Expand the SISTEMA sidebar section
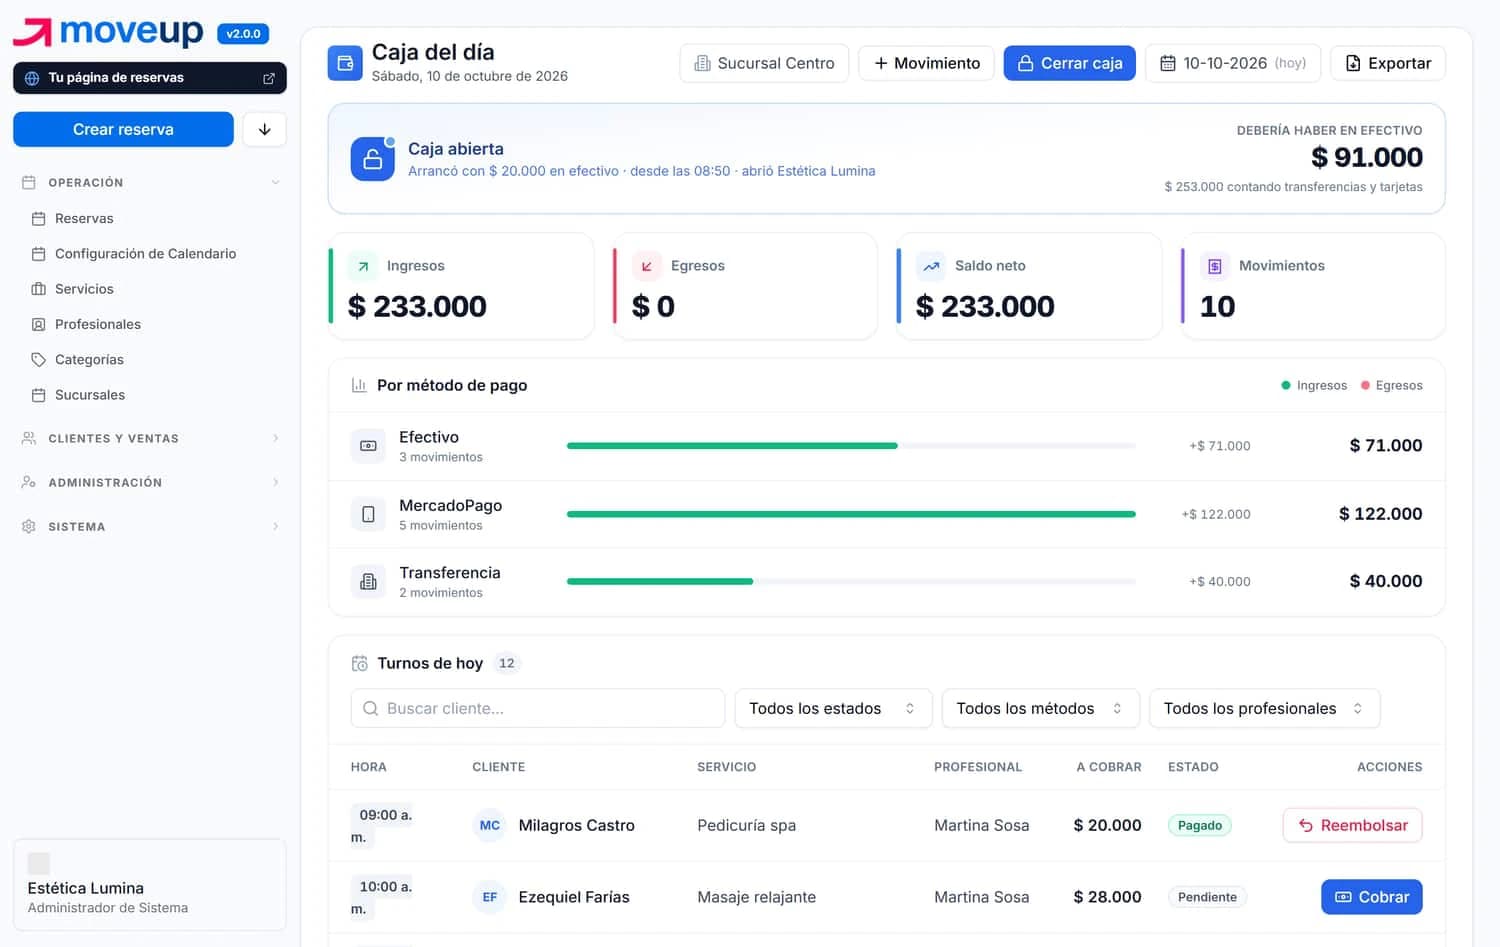 (x=150, y=527)
